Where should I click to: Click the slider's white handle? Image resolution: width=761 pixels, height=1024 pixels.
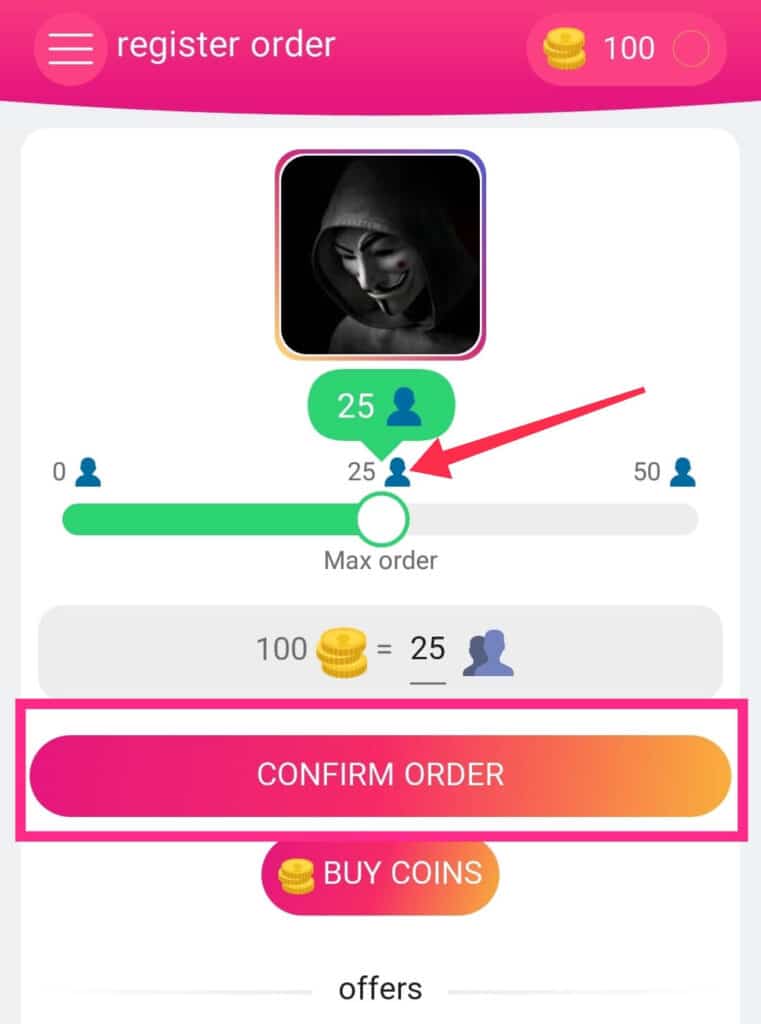(383, 519)
